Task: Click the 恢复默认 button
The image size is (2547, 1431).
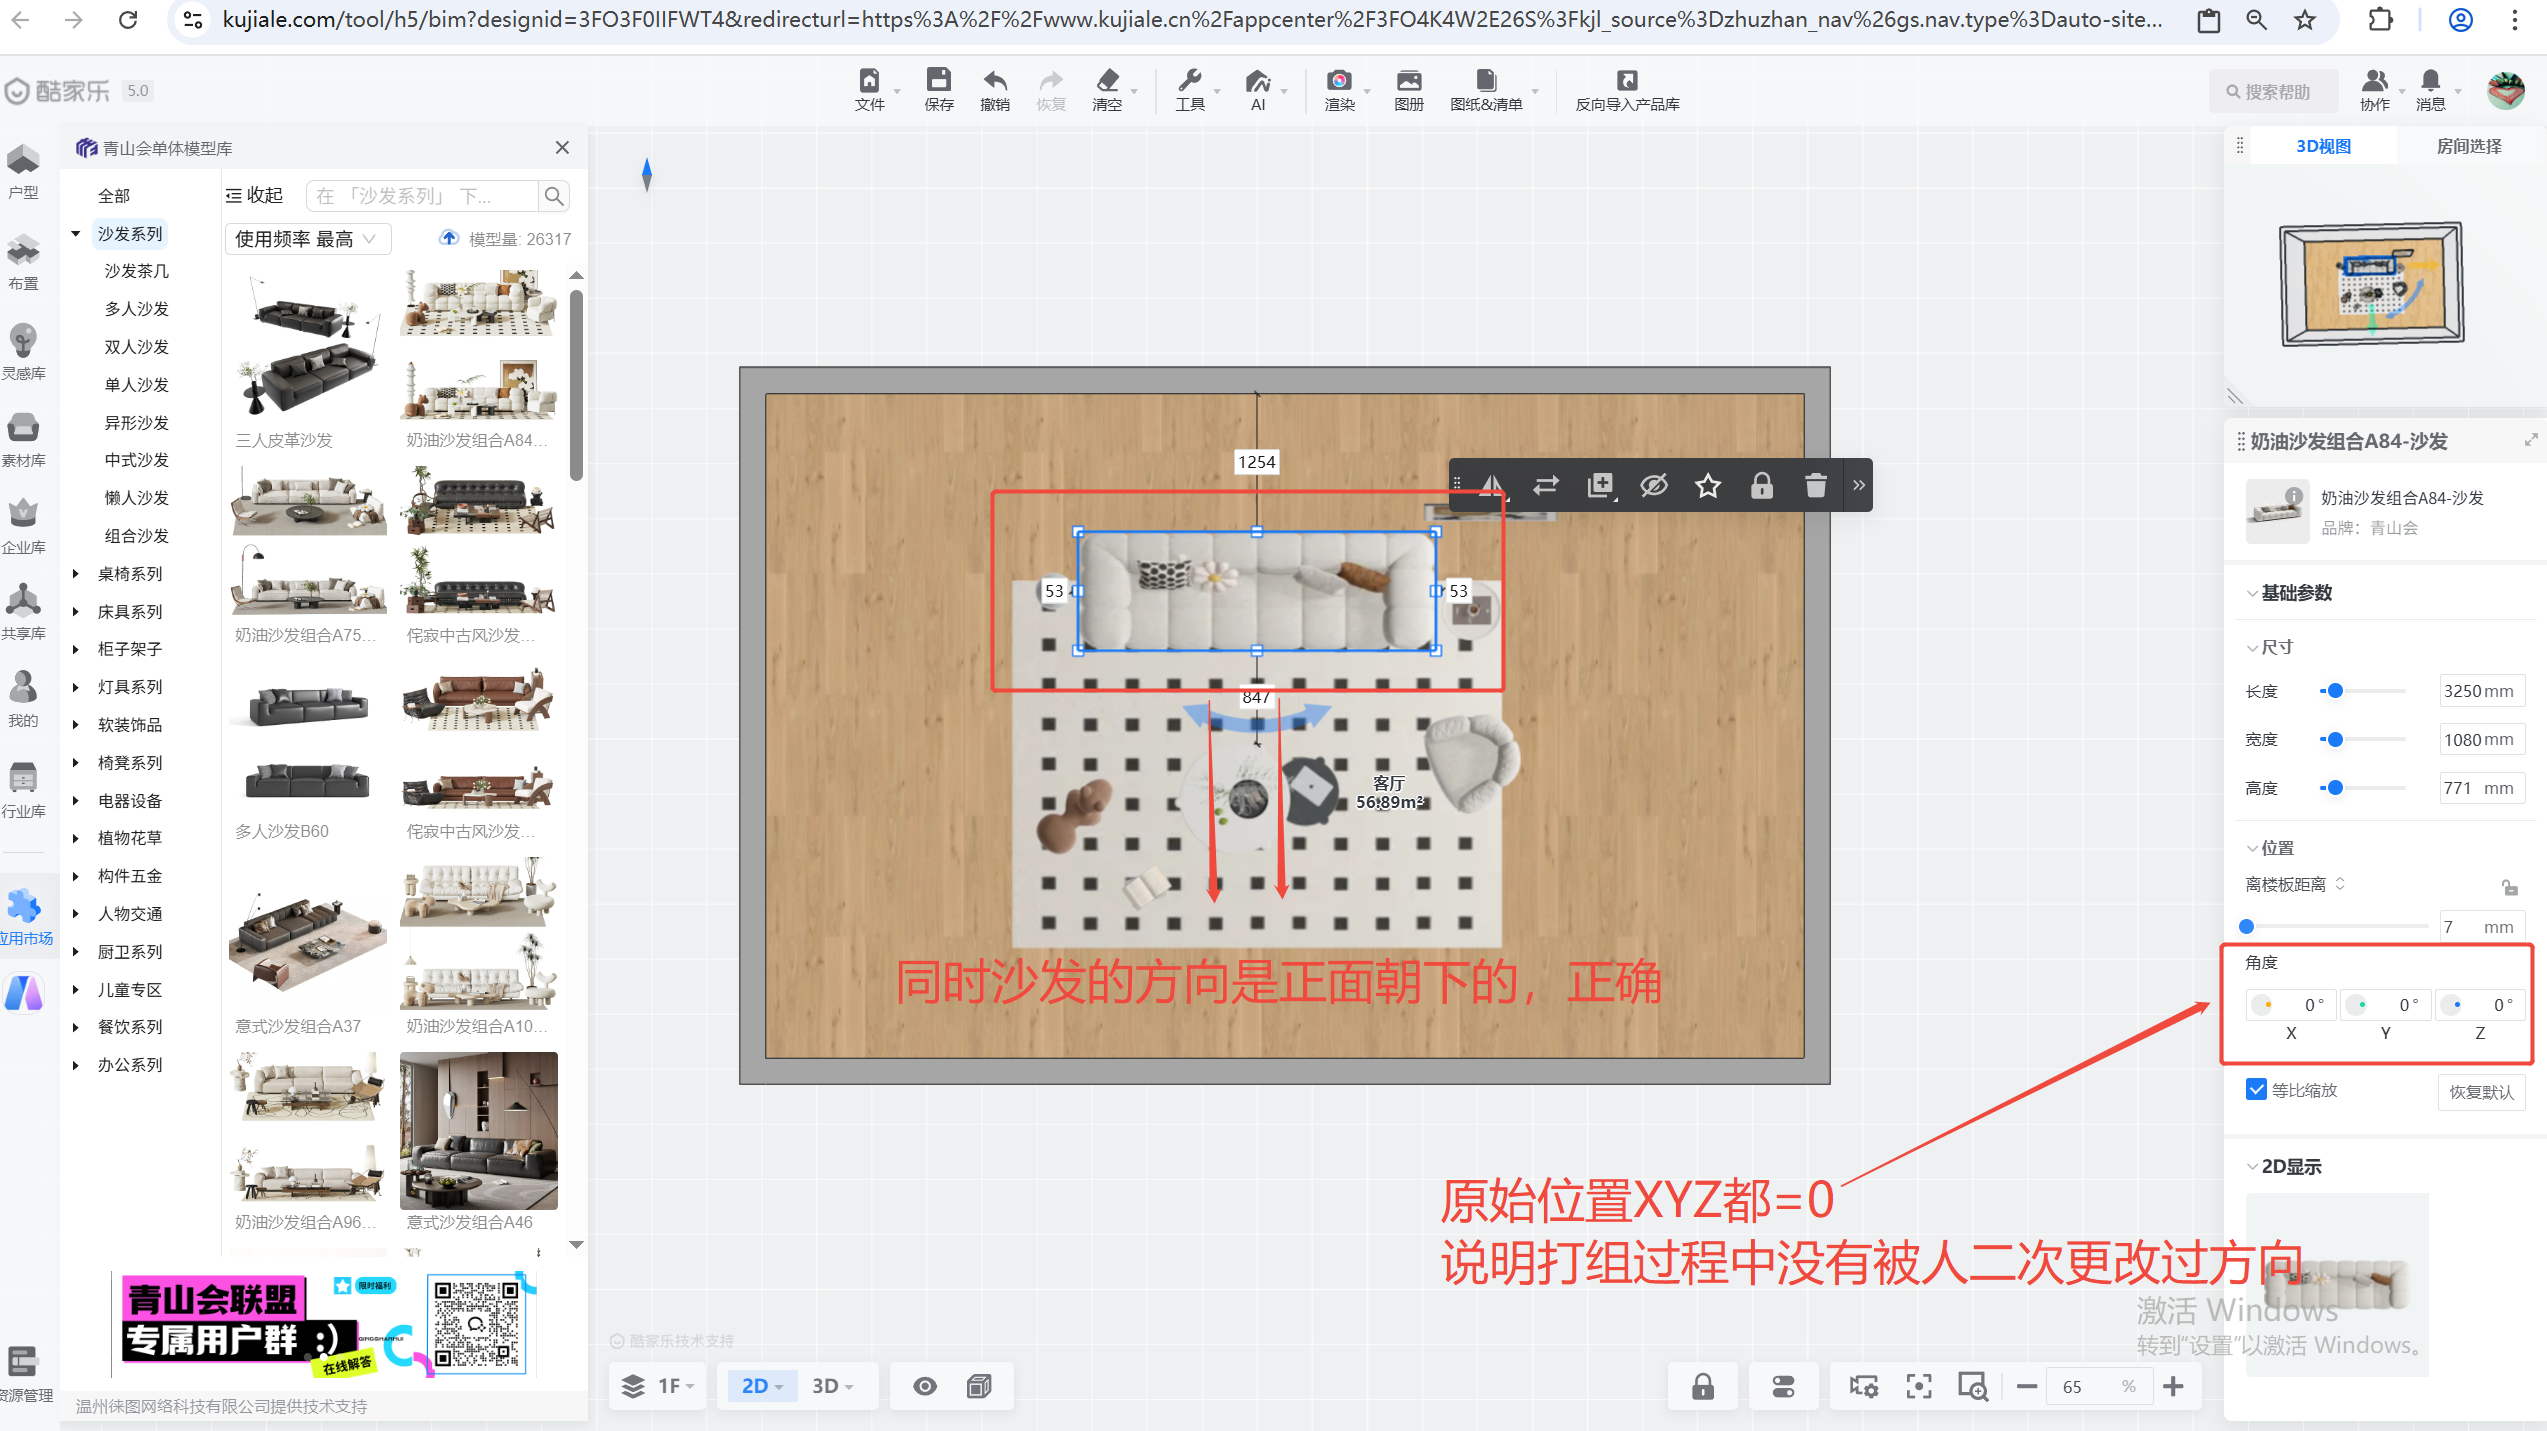Action: point(2481,1092)
